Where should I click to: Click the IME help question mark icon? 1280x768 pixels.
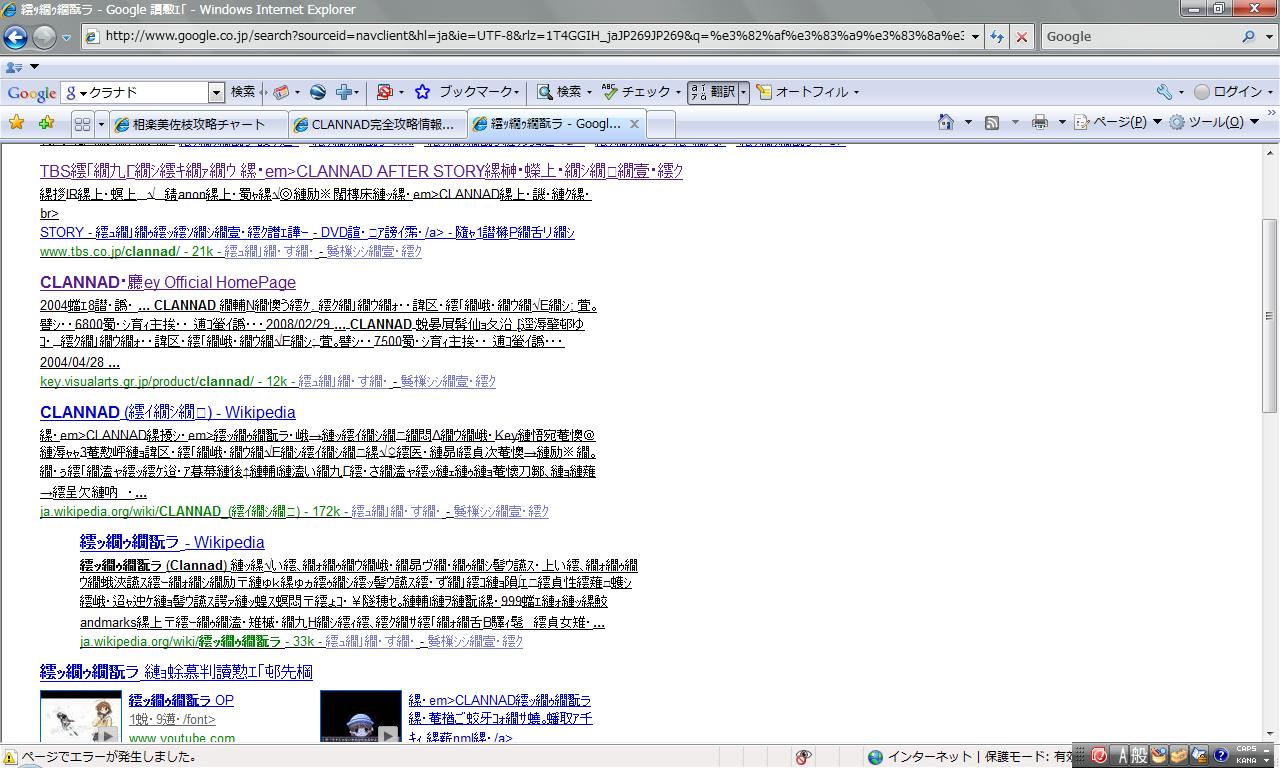tap(1221, 755)
